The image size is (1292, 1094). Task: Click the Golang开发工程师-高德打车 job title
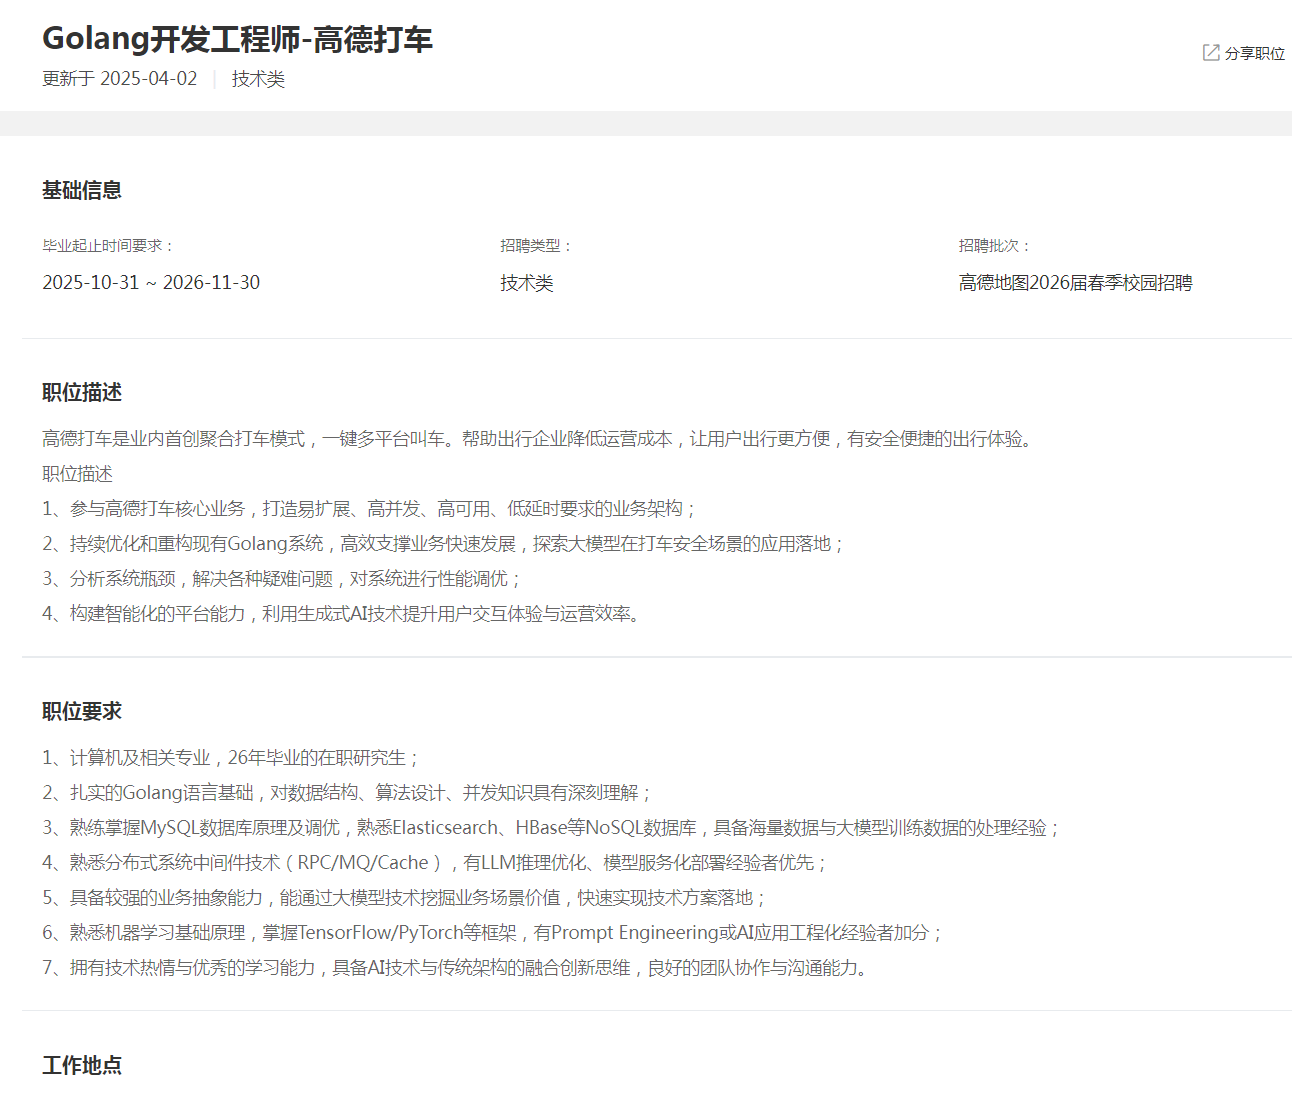click(237, 39)
